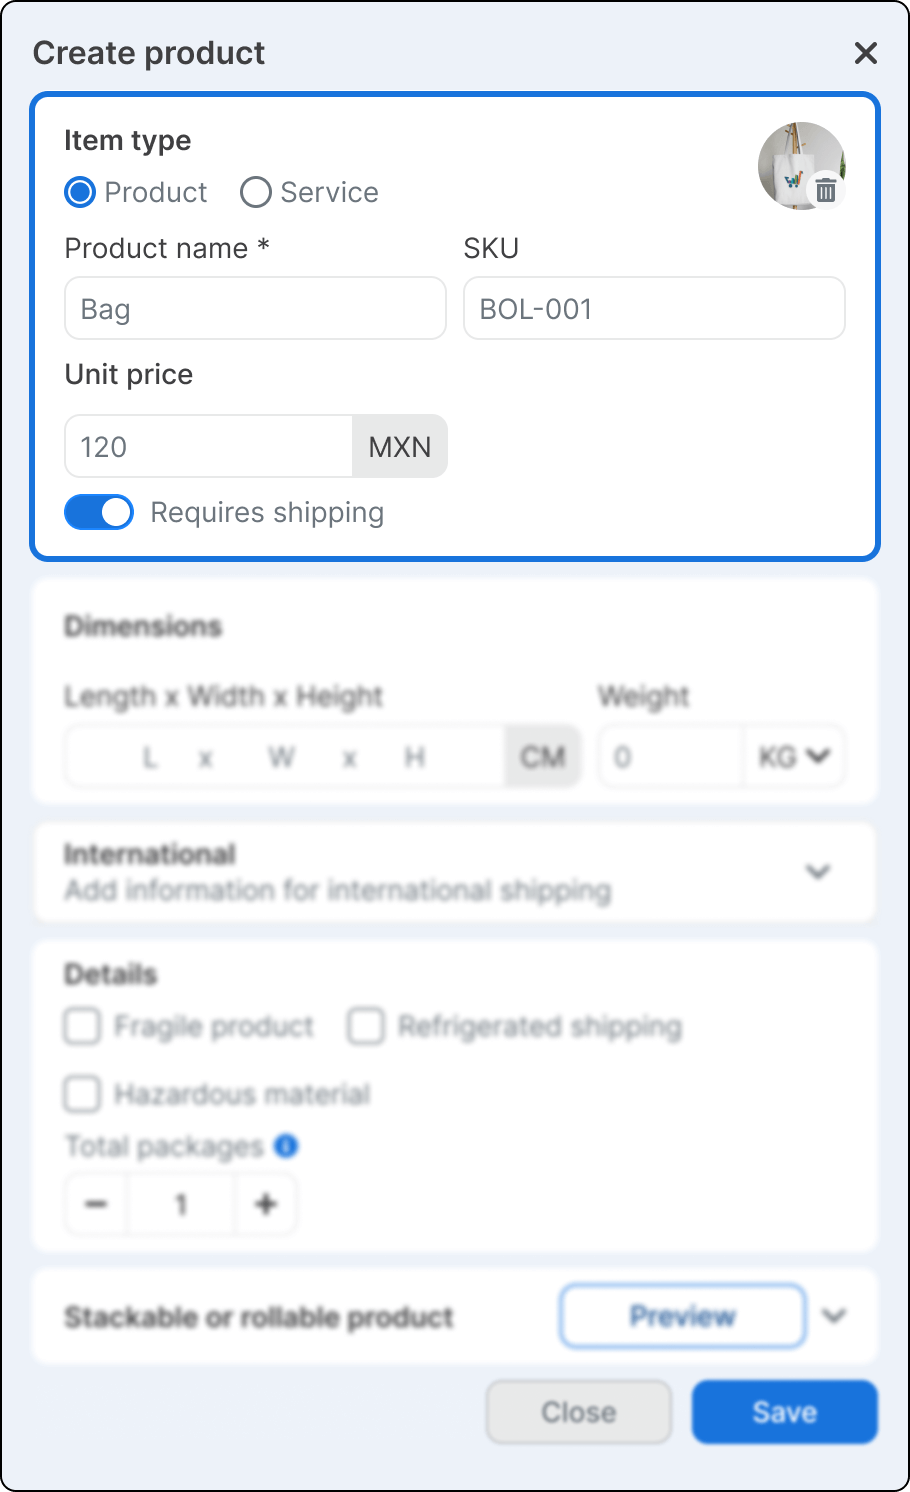
Task: Select the Product radio button
Action: pyautogui.click(x=80, y=192)
